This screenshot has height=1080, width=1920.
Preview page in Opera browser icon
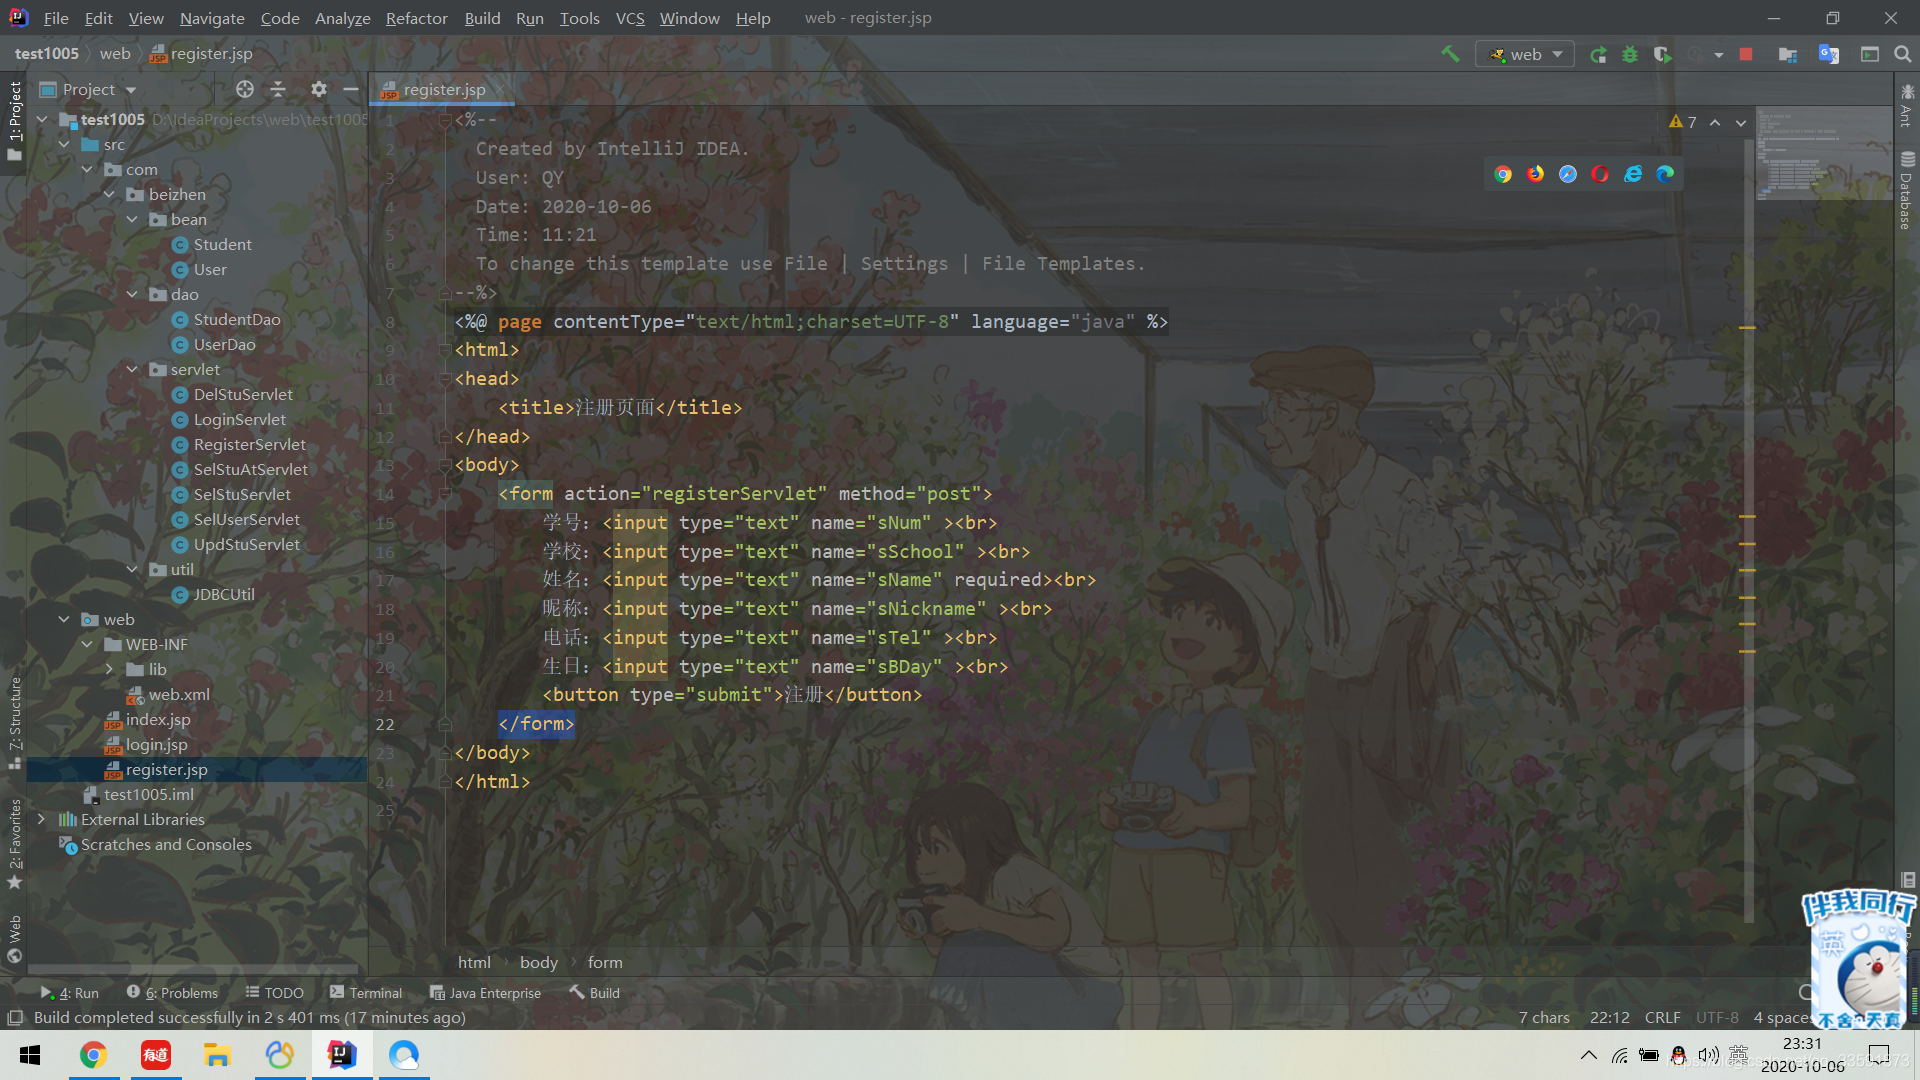click(x=1600, y=174)
